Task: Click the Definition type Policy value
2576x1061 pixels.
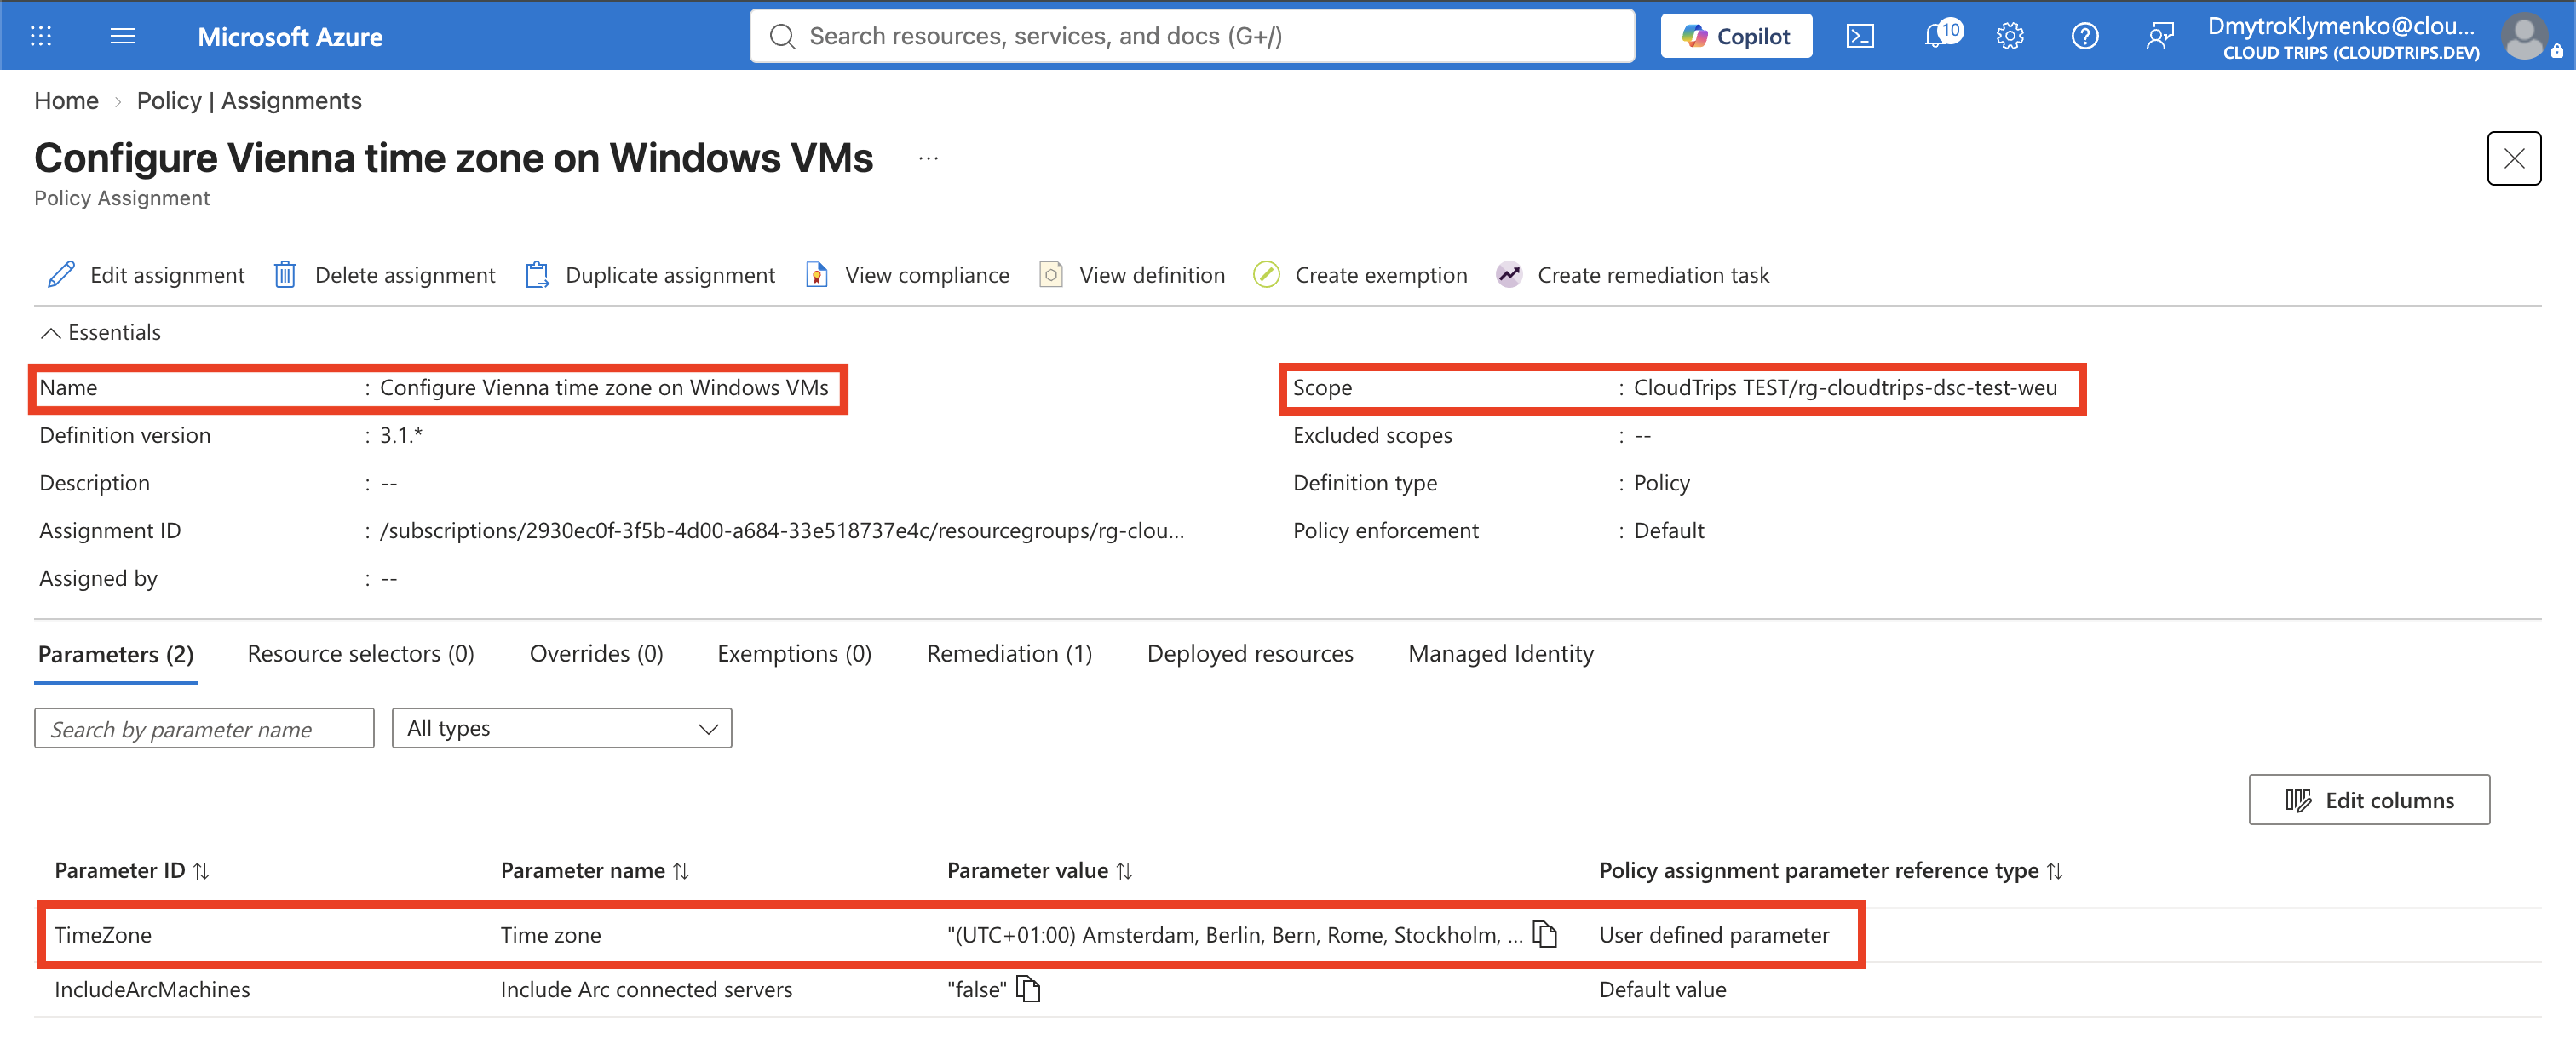Action: click(x=1661, y=483)
